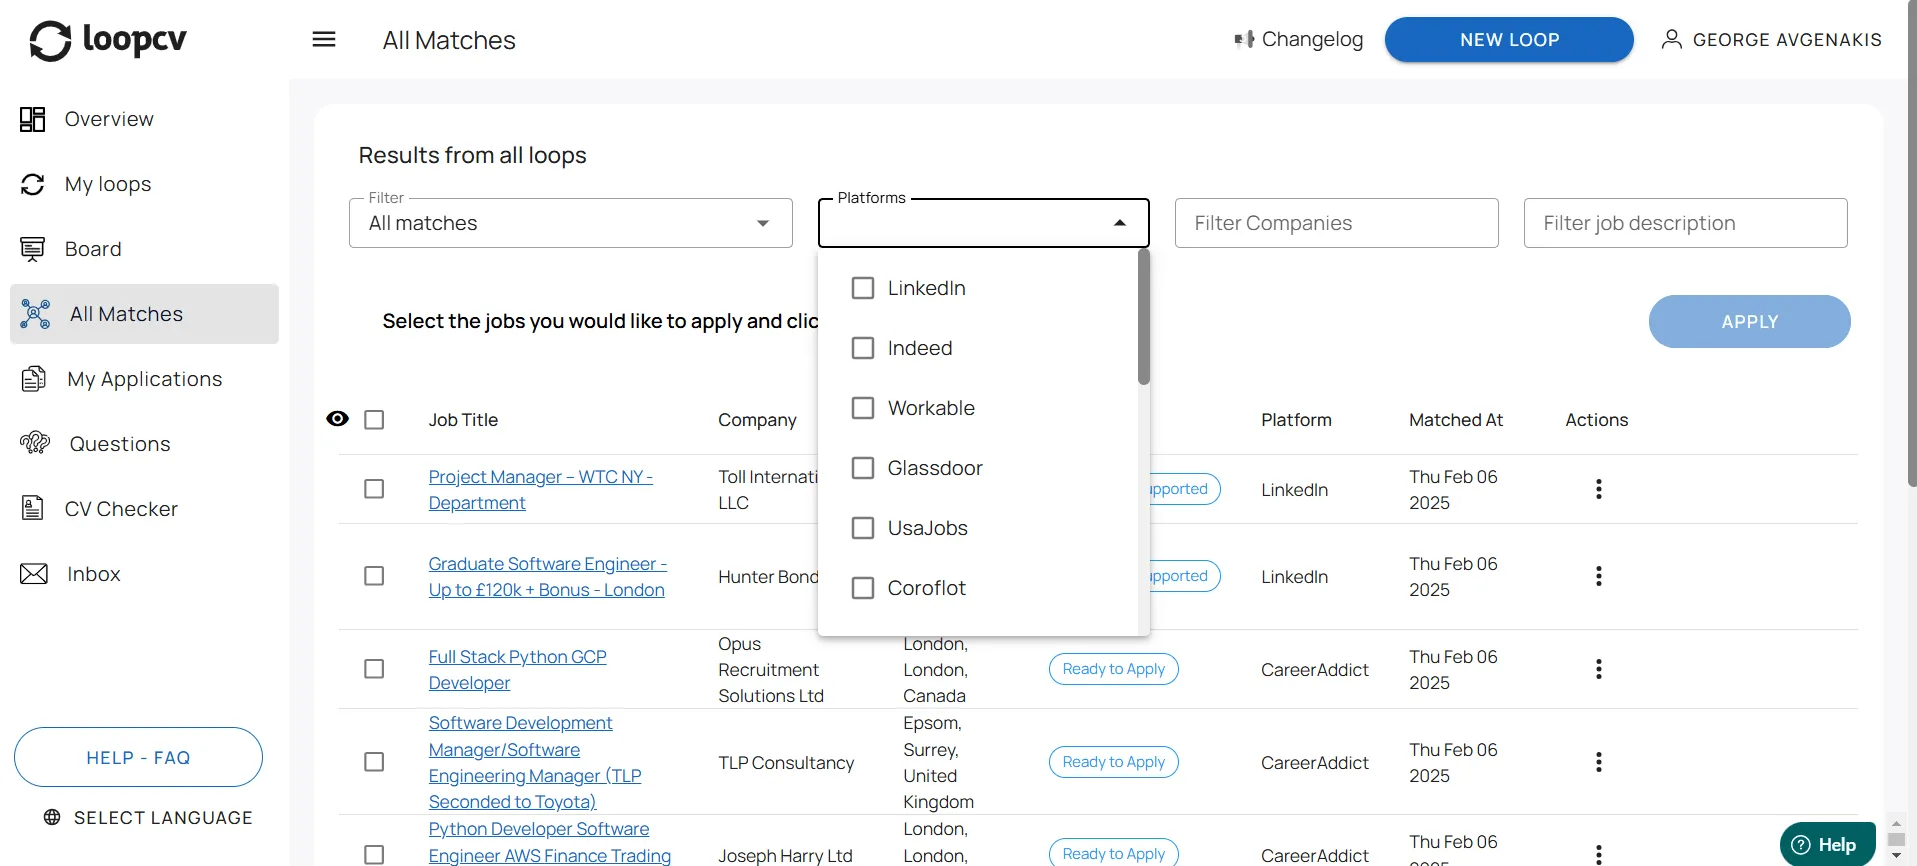This screenshot has height=866, width=1917.
Task: Click the HELP - FAQ button
Action: (x=138, y=757)
